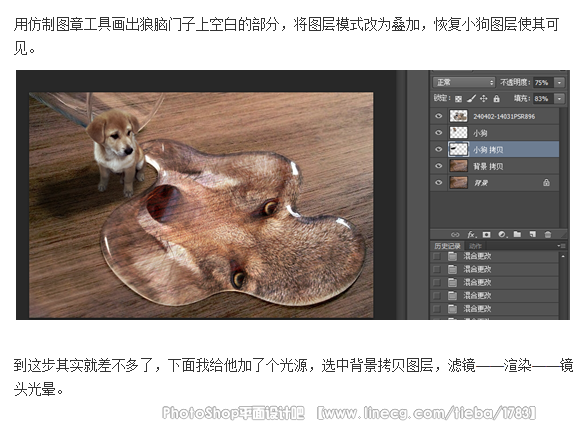The height and width of the screenshot is (430, 586).
Task: Open the 正常 blend mode dropdown
Action: (464, 82)
